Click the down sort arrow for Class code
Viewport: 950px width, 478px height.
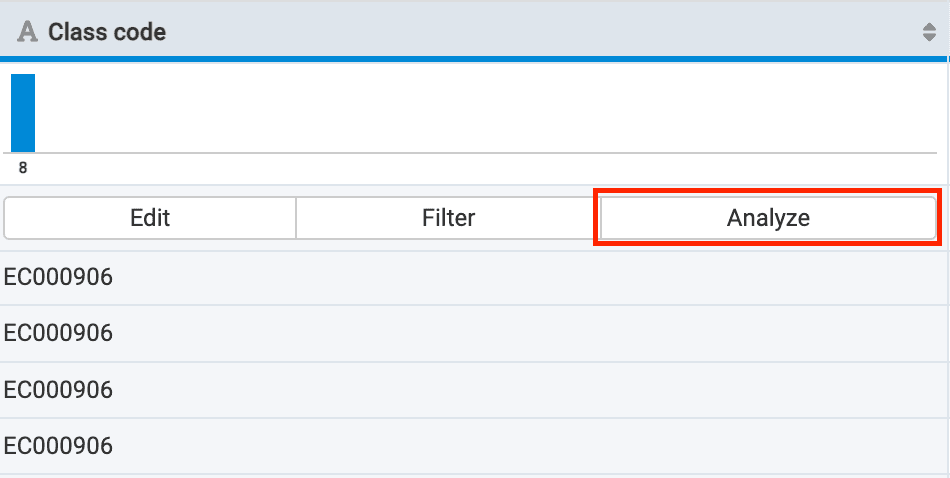929,38
